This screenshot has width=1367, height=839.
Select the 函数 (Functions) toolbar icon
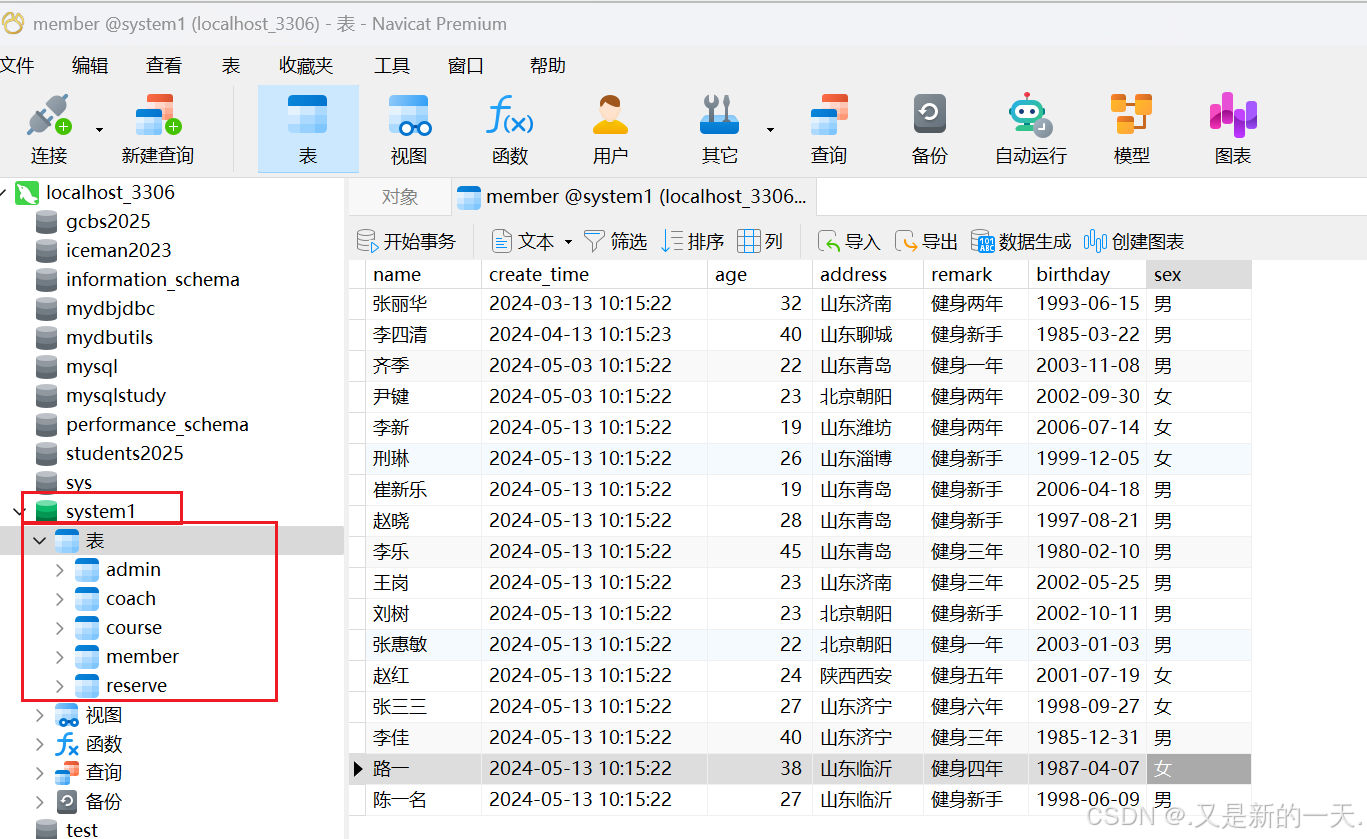(x=509, y=128)
